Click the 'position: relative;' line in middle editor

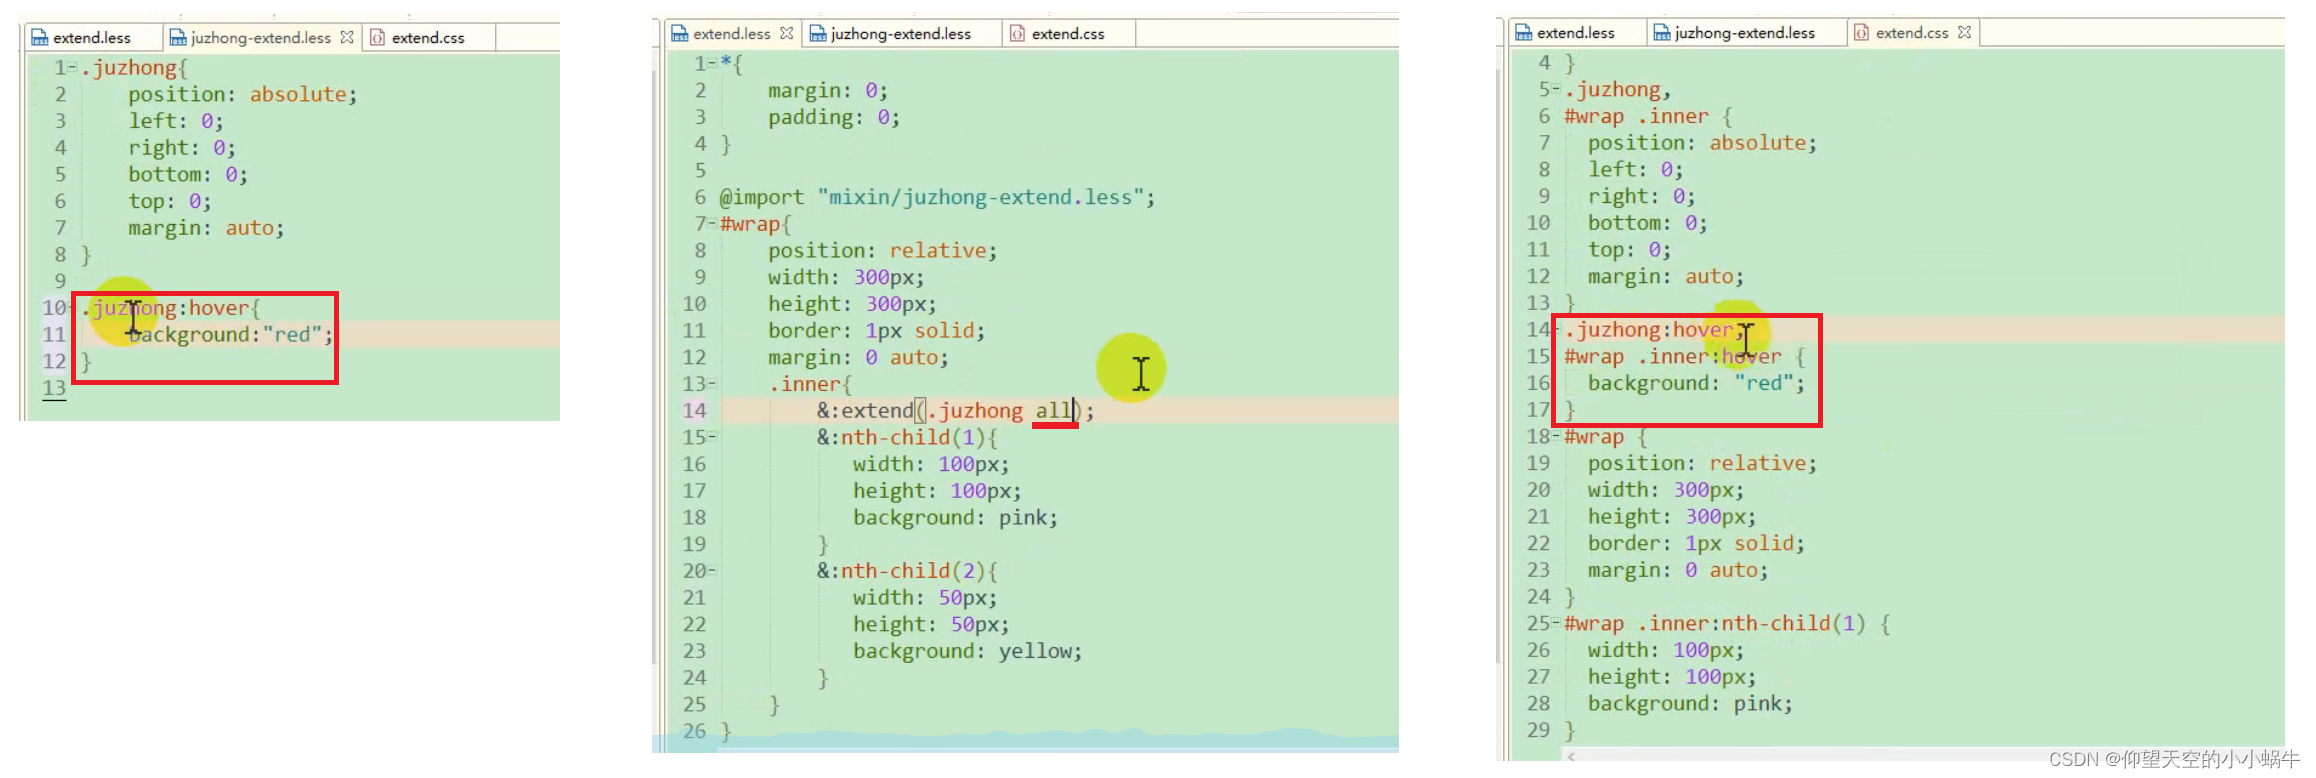click(x=882, y=250)
